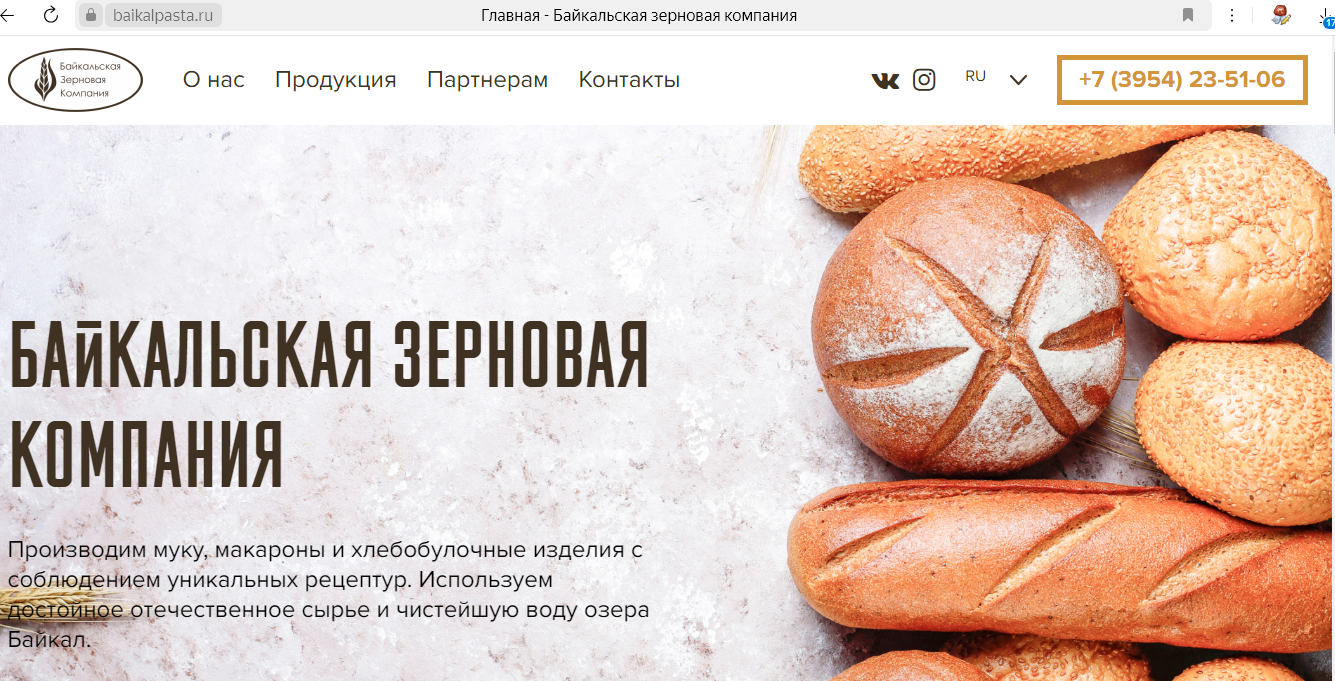Open the Продукция menu item
The width and height of the screenshot is (1335, 681).
336,80
